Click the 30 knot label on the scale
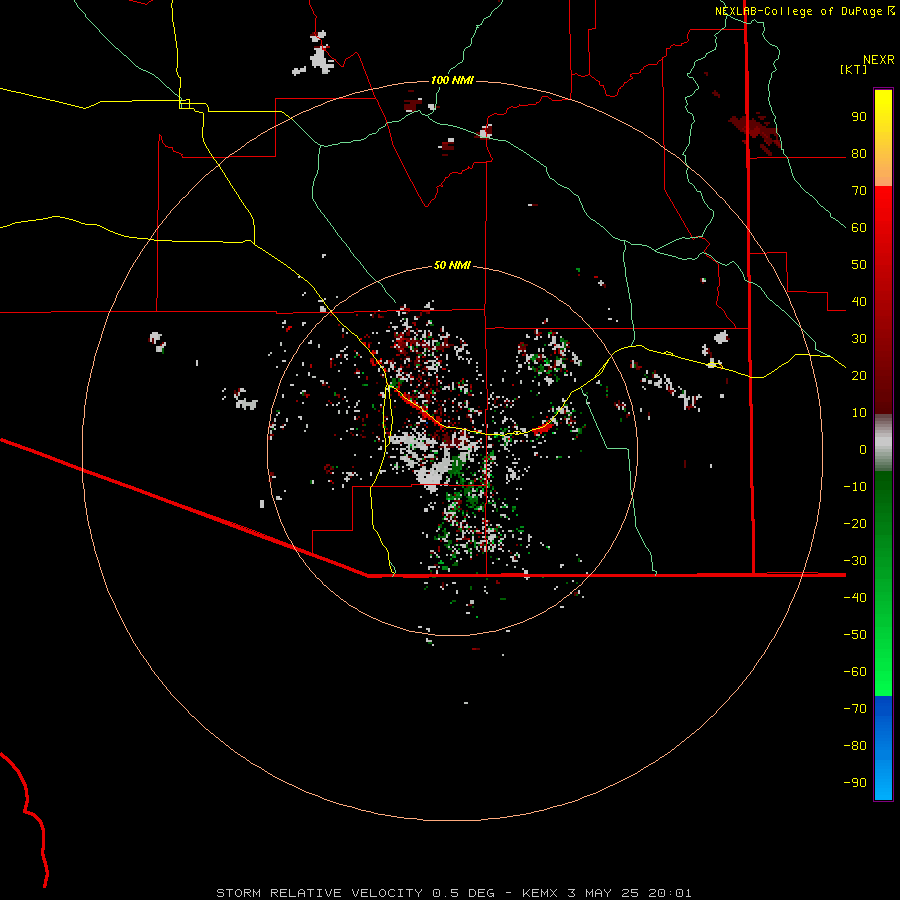900x900 pixels. coord(859,339)
